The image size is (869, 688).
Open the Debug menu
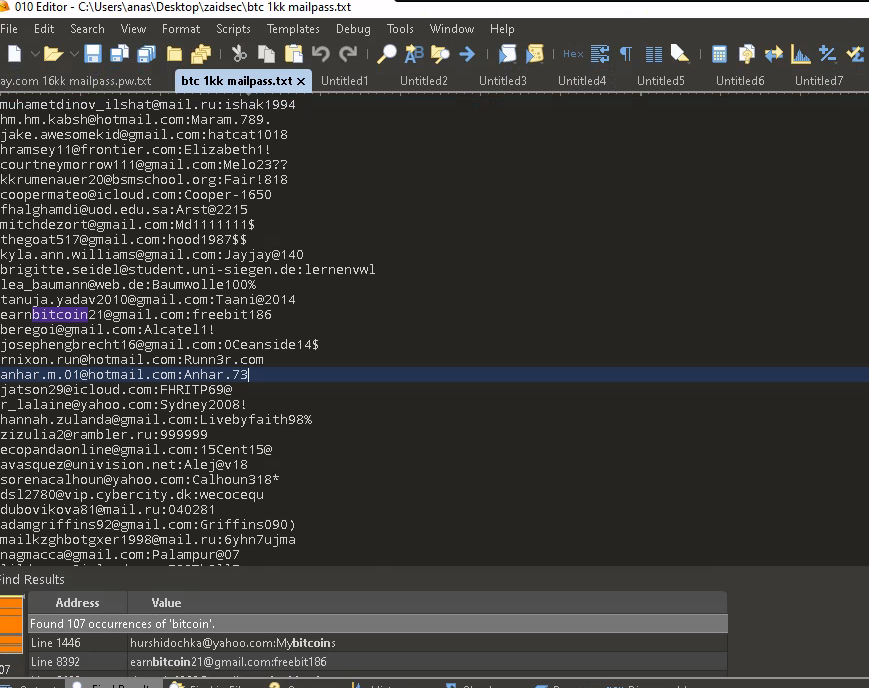[x=353, y=29]
